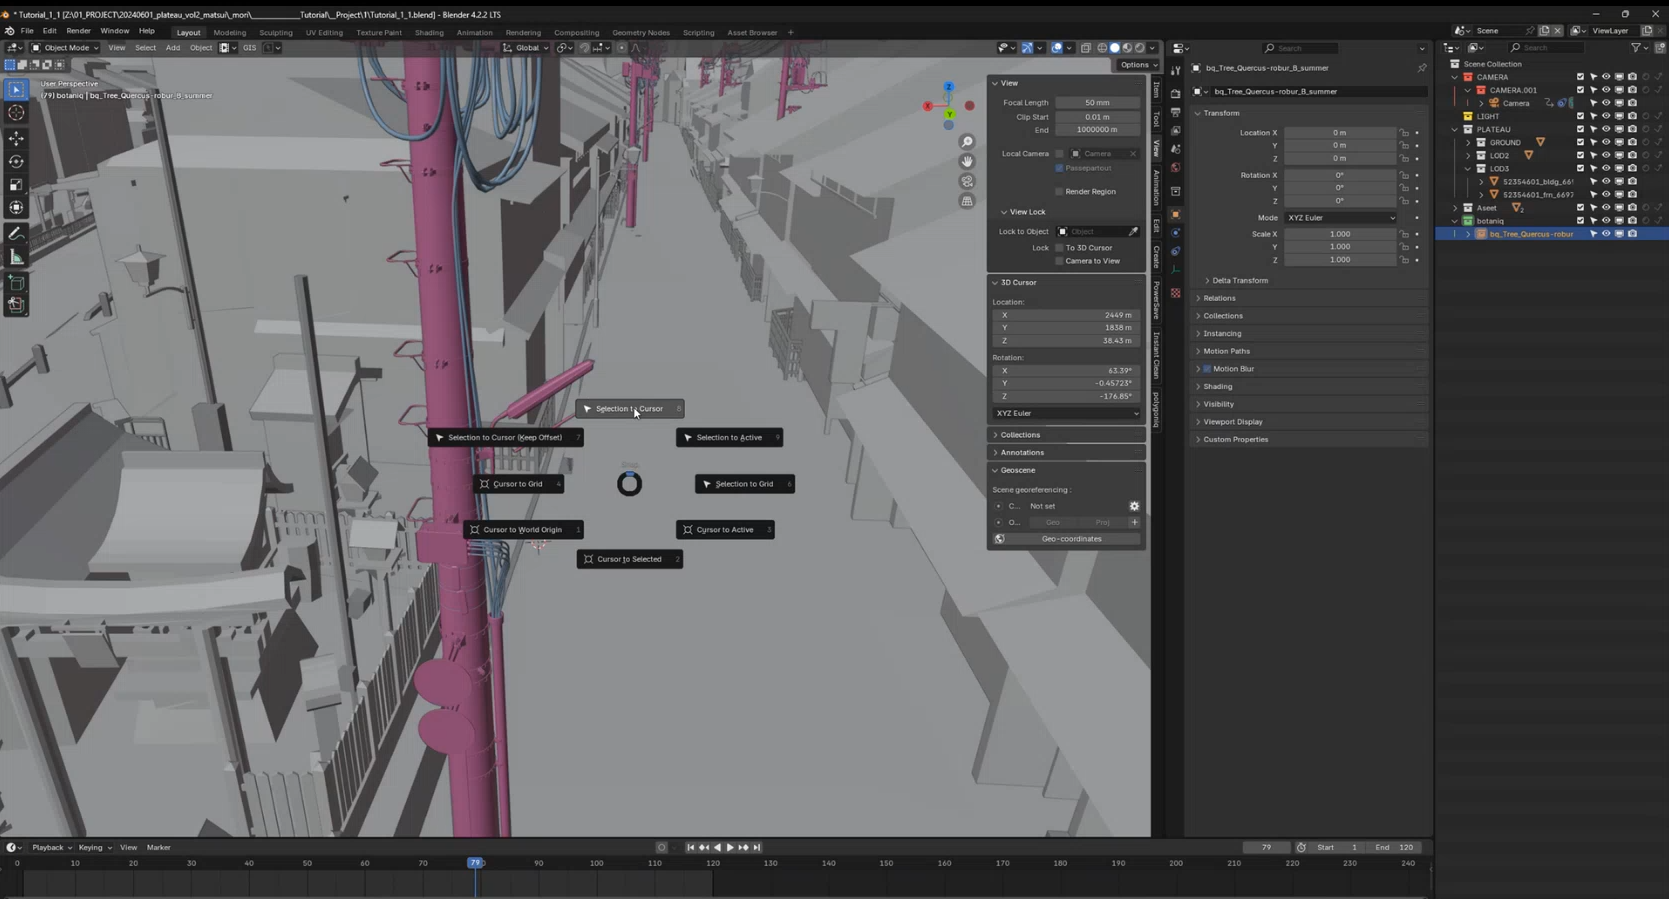Click the Focal Length 50 mm field

pos(1097,103)
